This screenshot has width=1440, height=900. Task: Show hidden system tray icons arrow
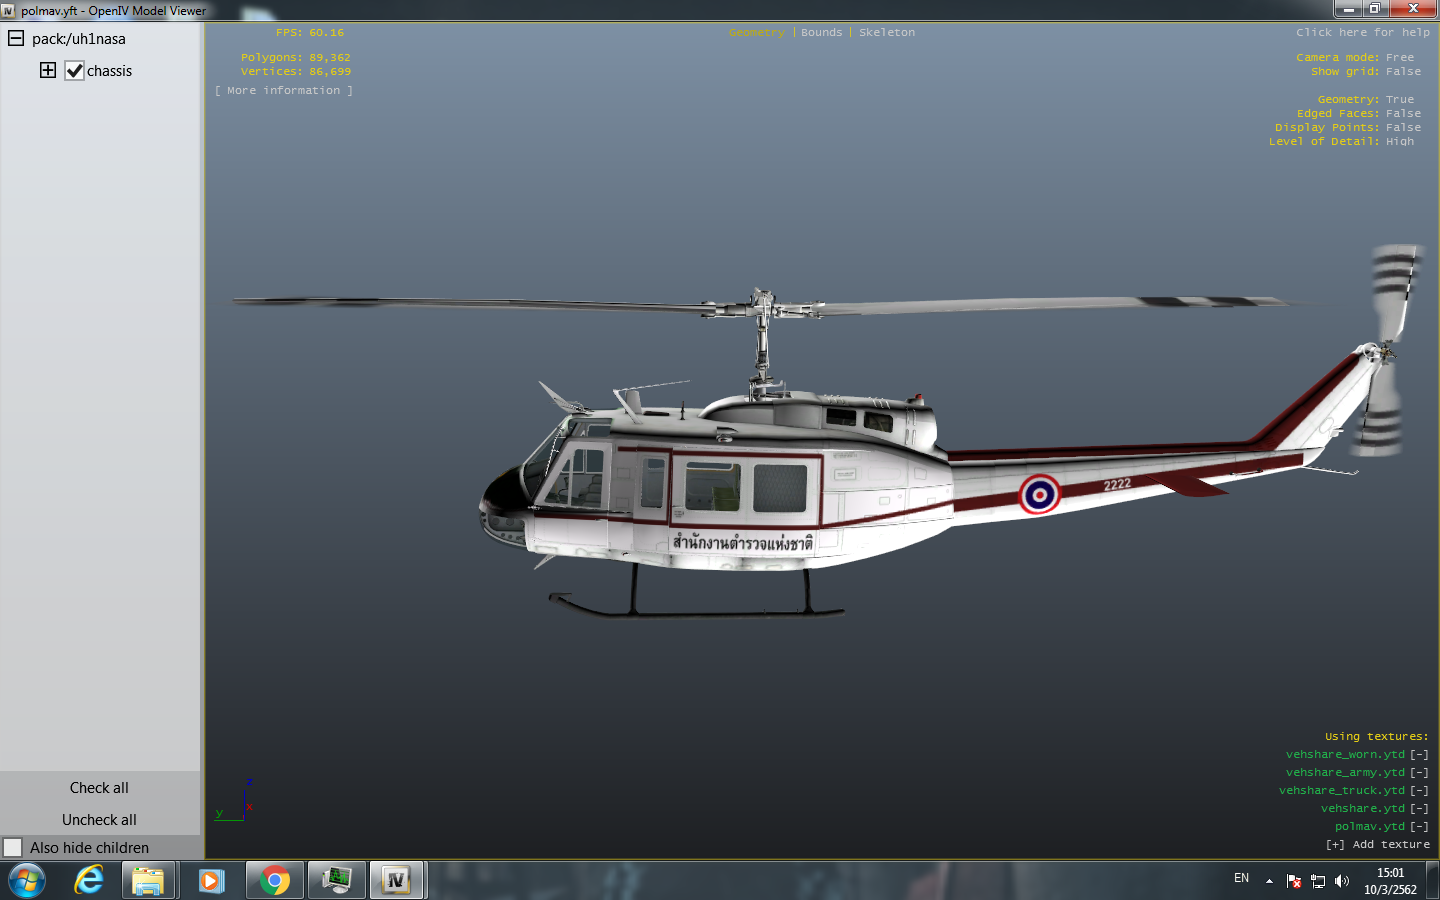coord(1269,881)
